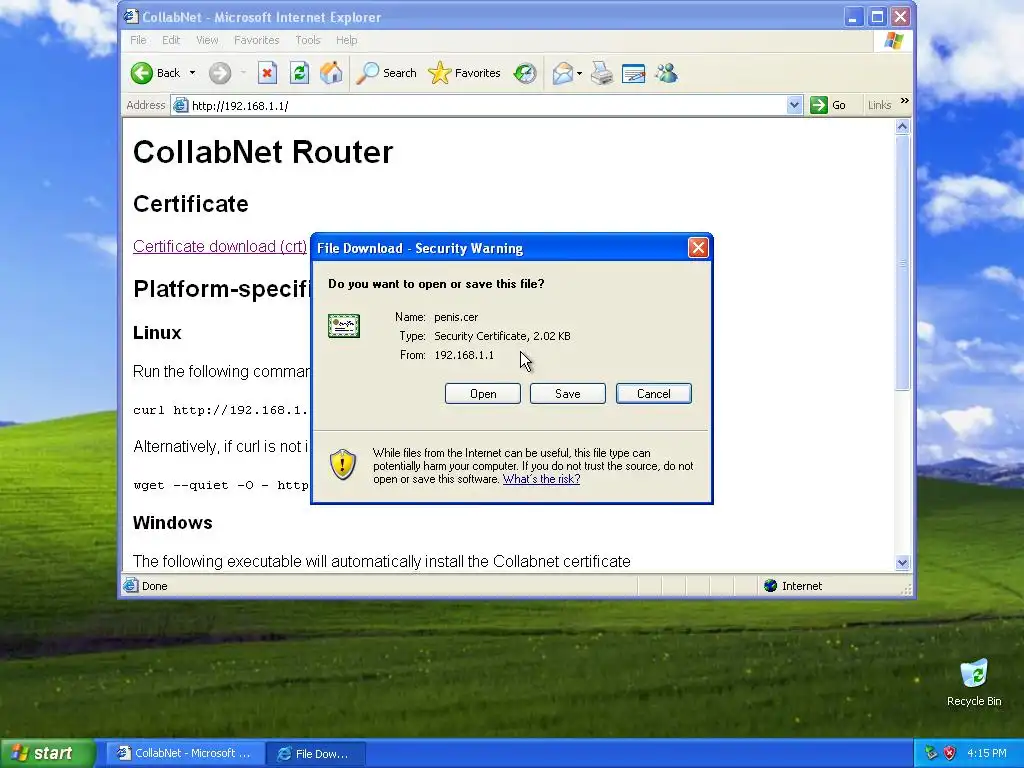This screenshot has height=768, width=1024.
Task: Click Open in the download dialog
Action: (483, 394)
